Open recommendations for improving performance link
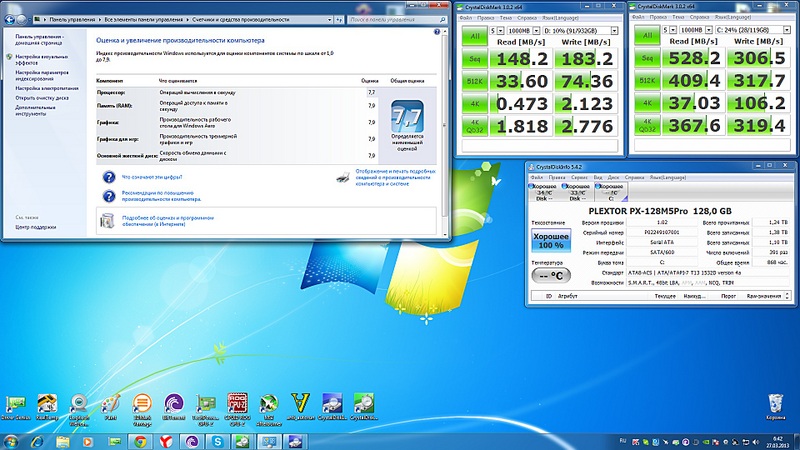This screenshot has height=450, width=800. 161,196
